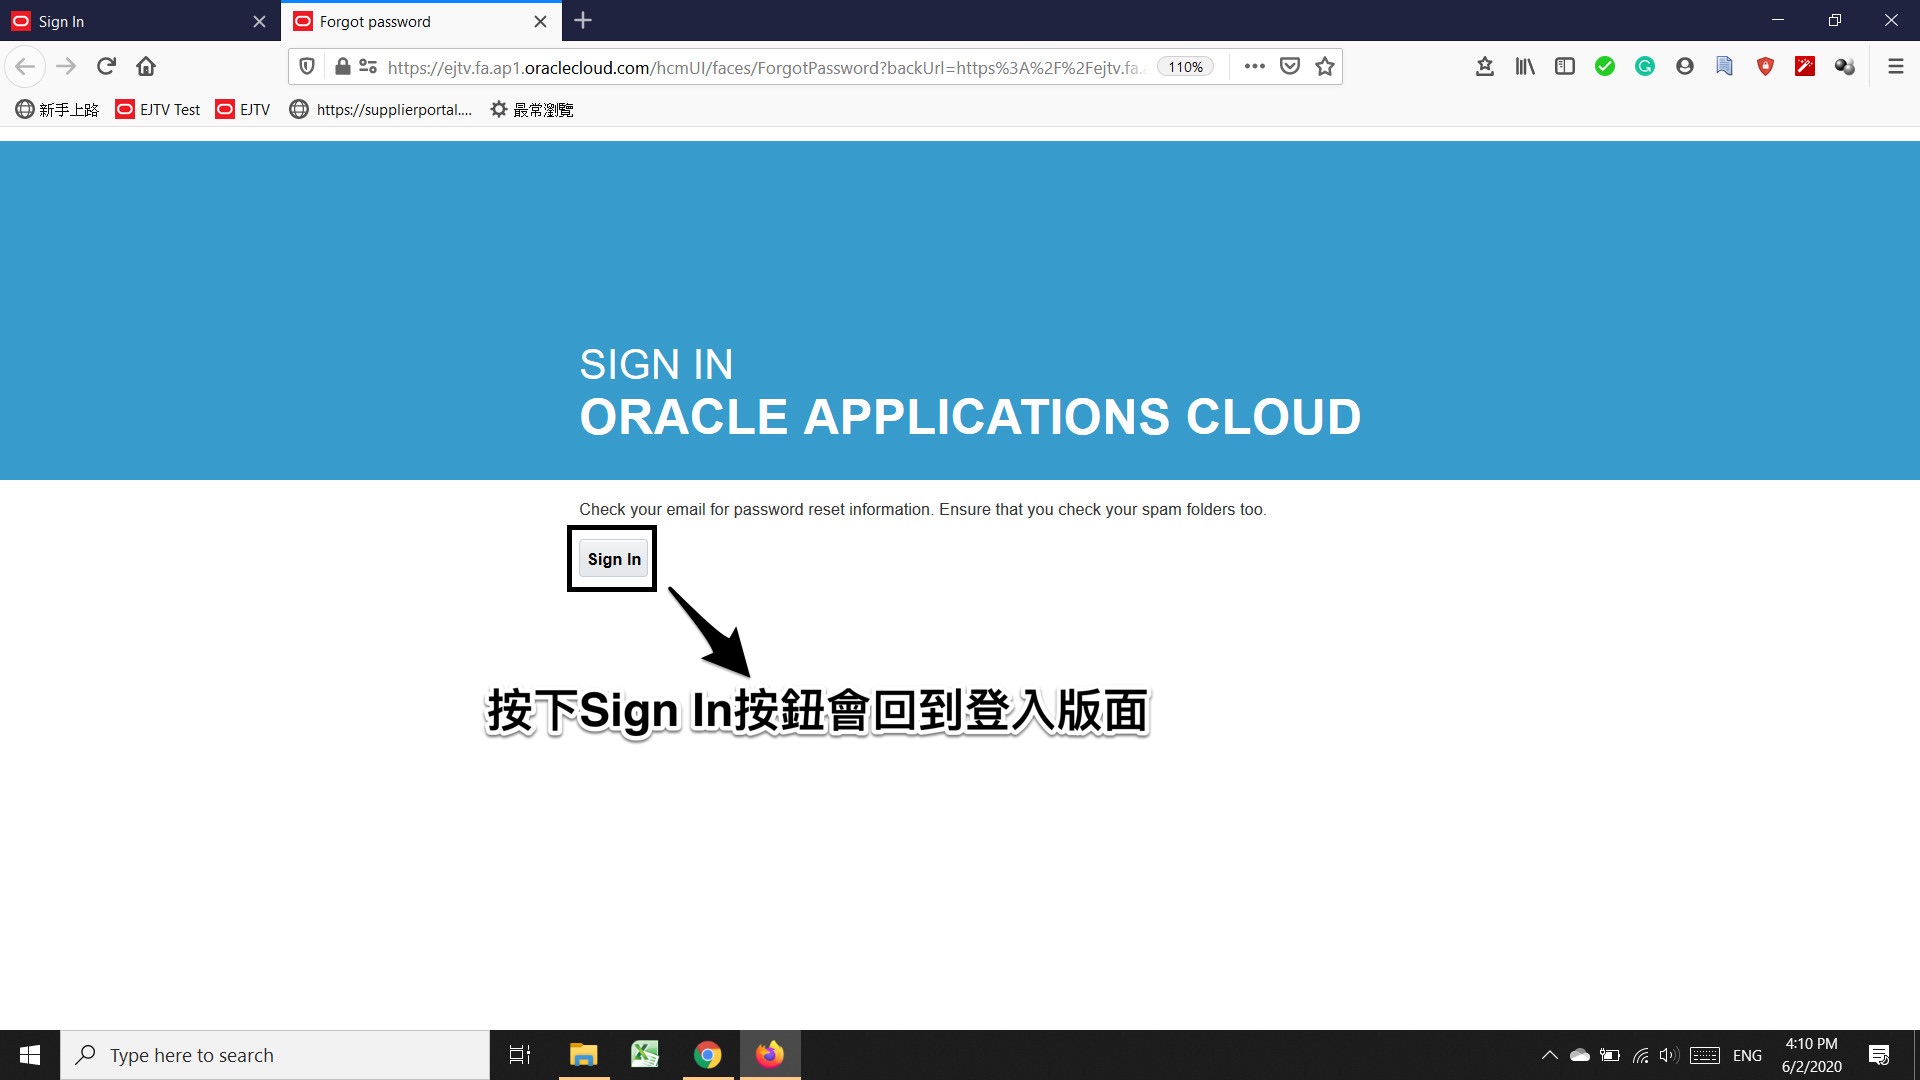Image resolution: width=1920 pixels, height=1080 pixels.
Task: Open the EJTV bookmark
Action: pyautogui.click(x=243, y=109)
